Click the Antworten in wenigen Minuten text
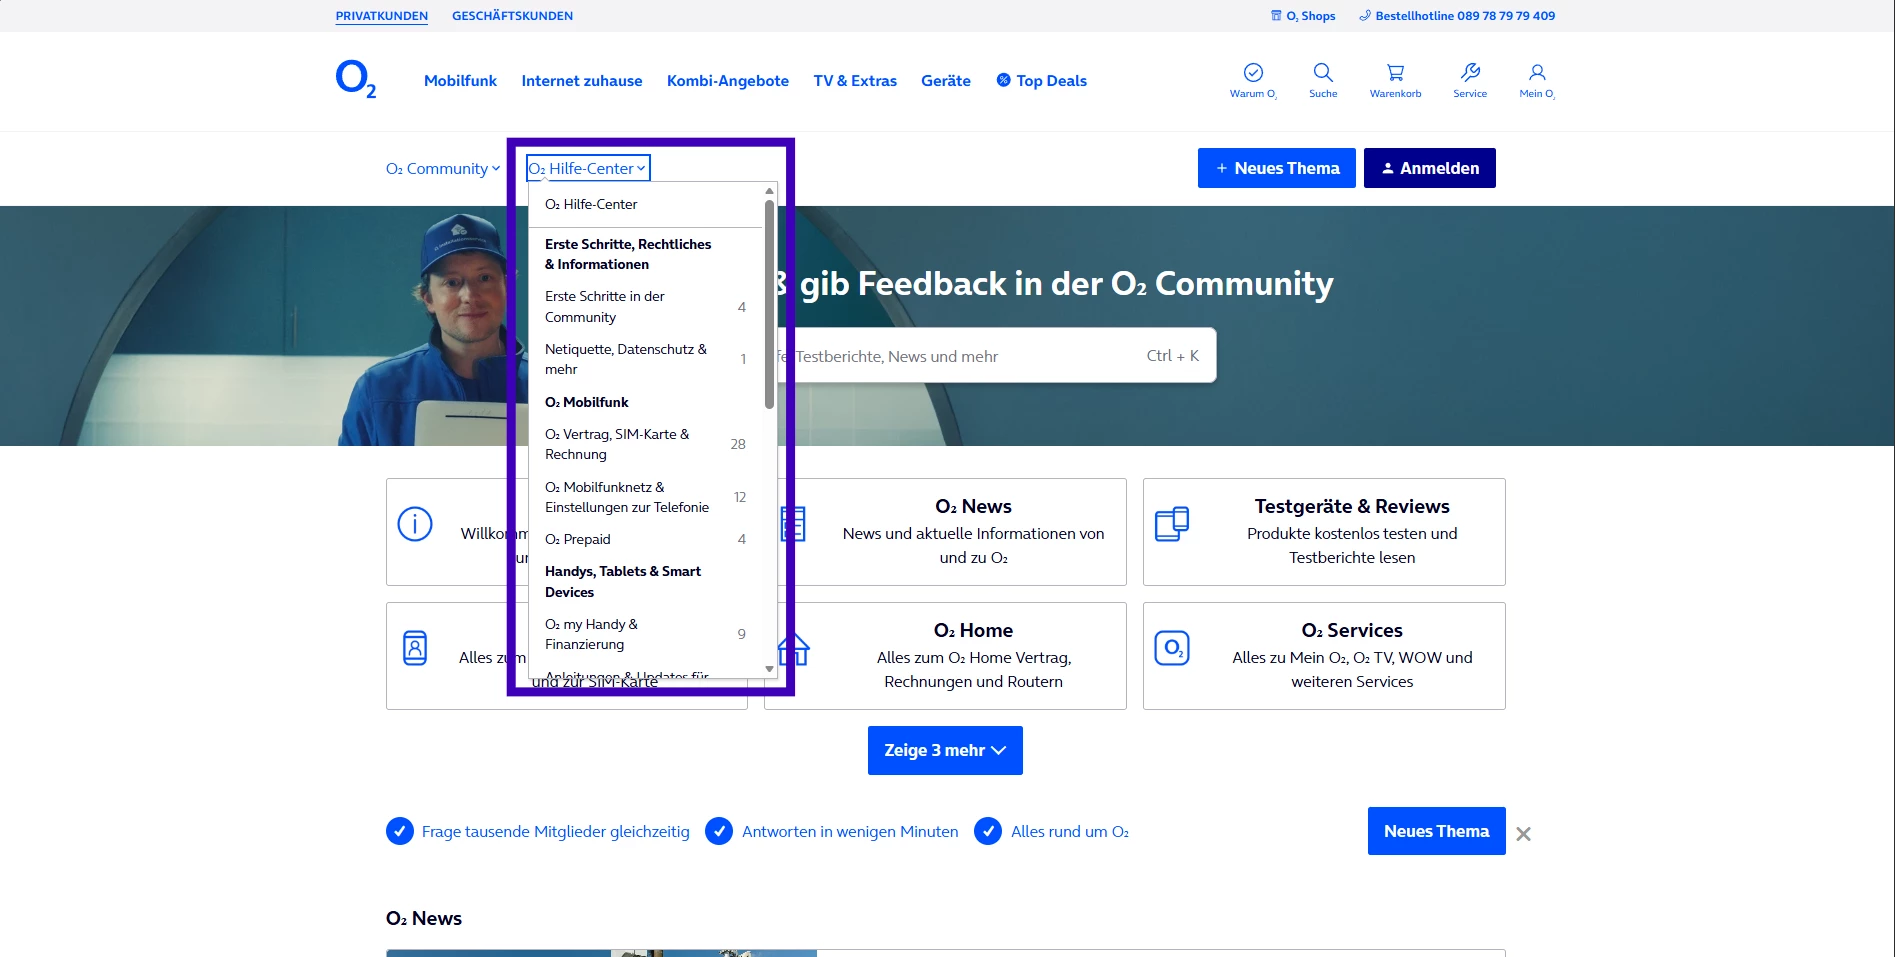 point(850,831)
